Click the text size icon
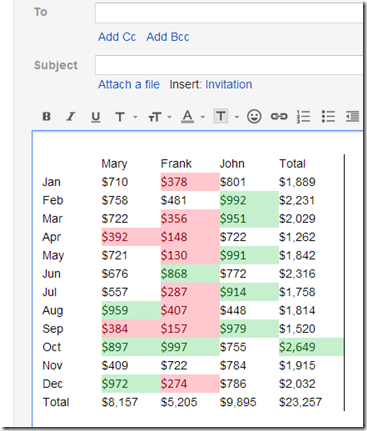The image size is (367, 431). click(155, 117)
